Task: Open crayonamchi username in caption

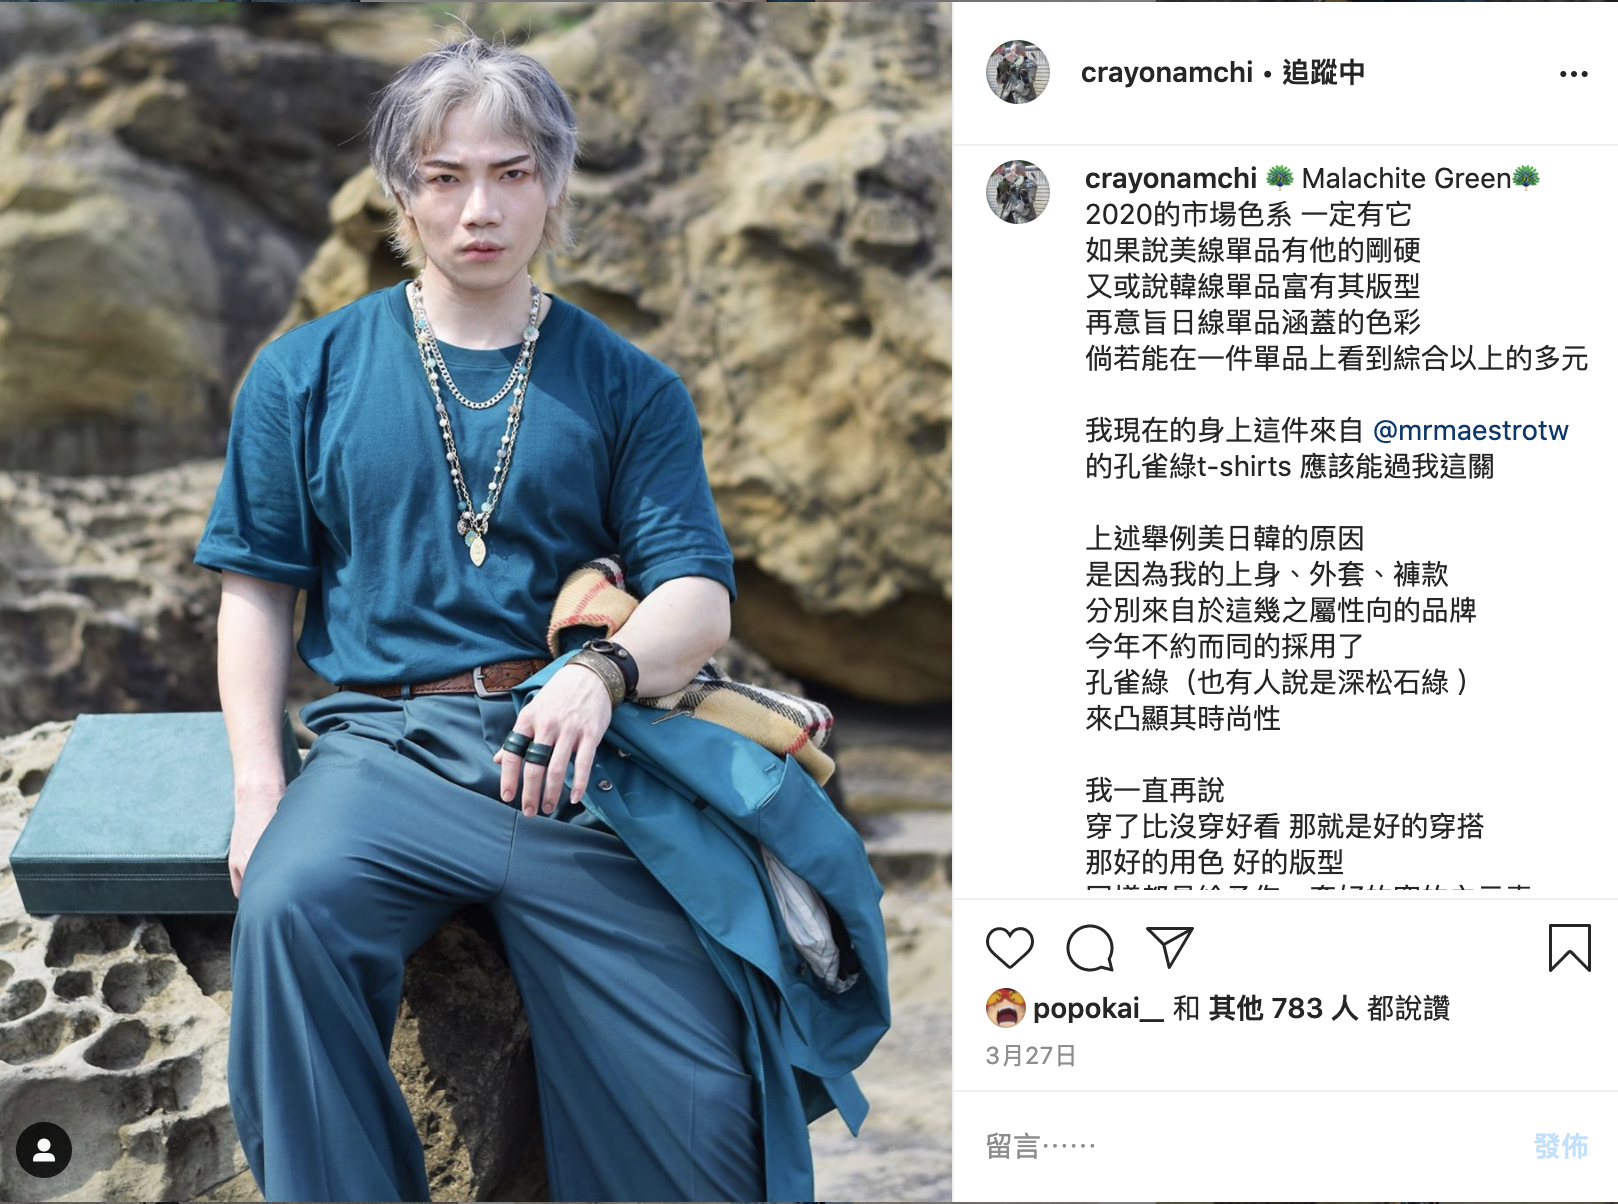Action: point(1170,178)
